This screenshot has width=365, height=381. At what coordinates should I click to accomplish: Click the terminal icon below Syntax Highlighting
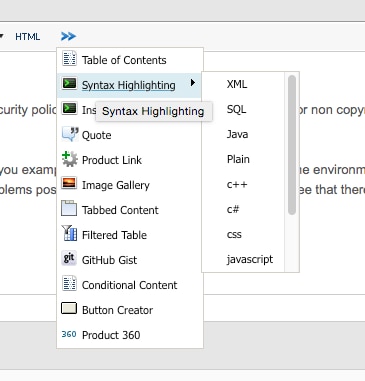pyautogui.click(x=69, y=108)
